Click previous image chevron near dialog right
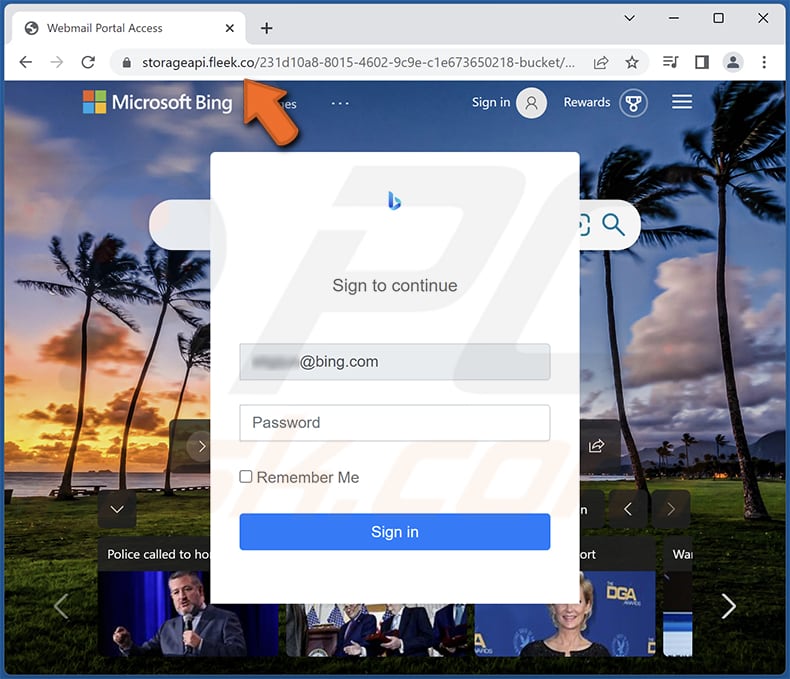The width and height of the screenshot is (790, 679). coord(628,509)
